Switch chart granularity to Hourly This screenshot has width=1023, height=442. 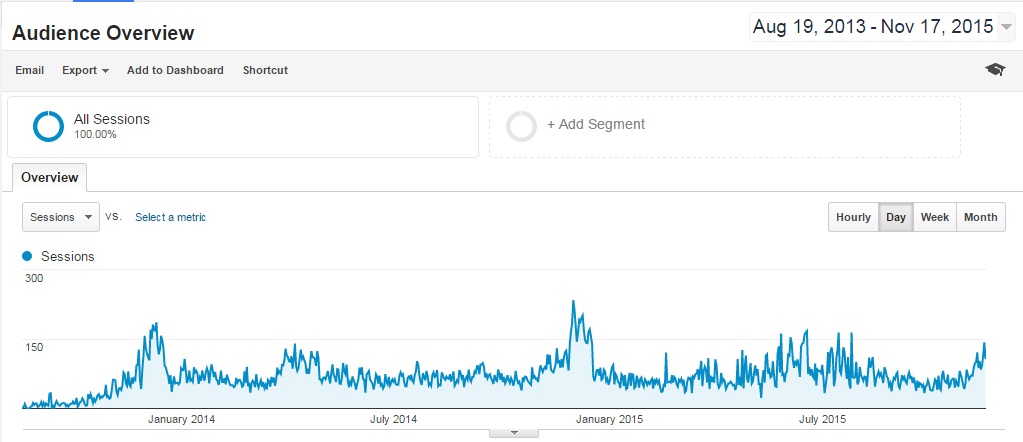pos(853,217)
